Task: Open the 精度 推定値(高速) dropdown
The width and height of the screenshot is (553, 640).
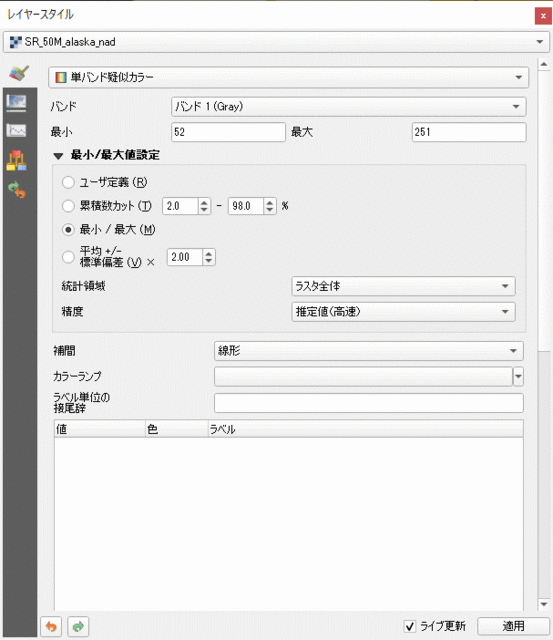Action: point(403,312)
